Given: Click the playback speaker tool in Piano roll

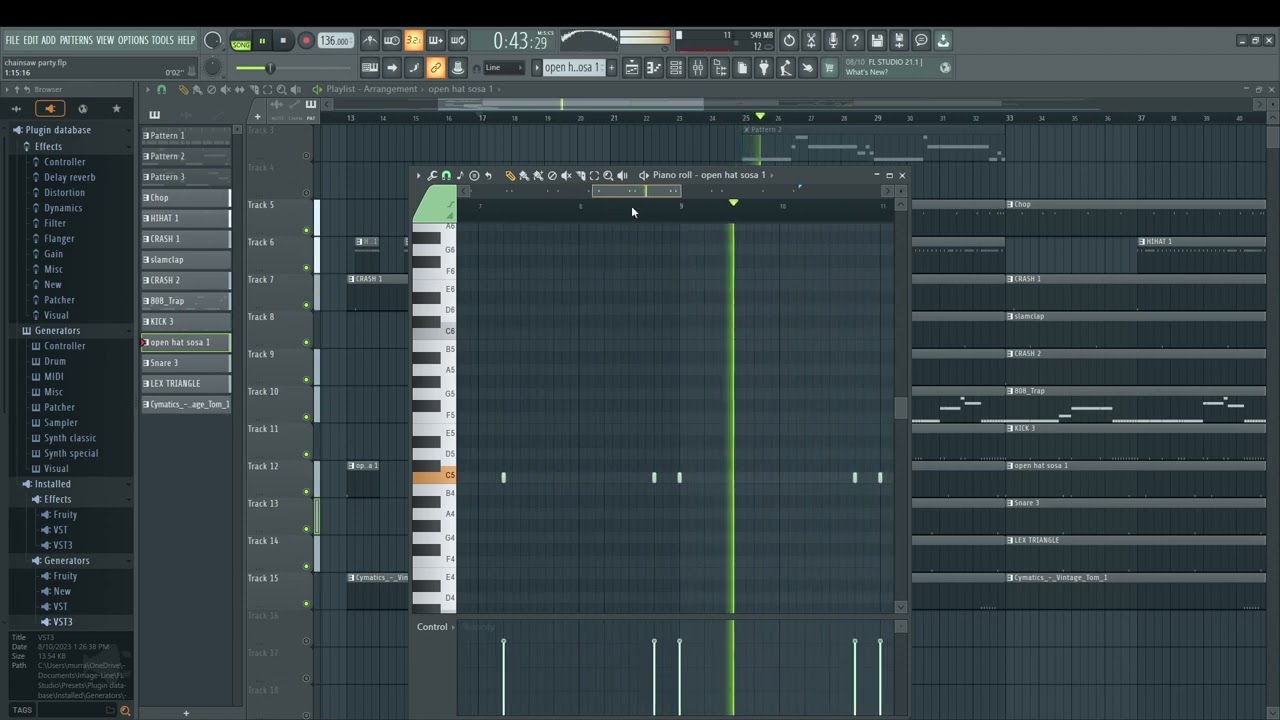Looking at the screenshot, I should pos(622,175).
